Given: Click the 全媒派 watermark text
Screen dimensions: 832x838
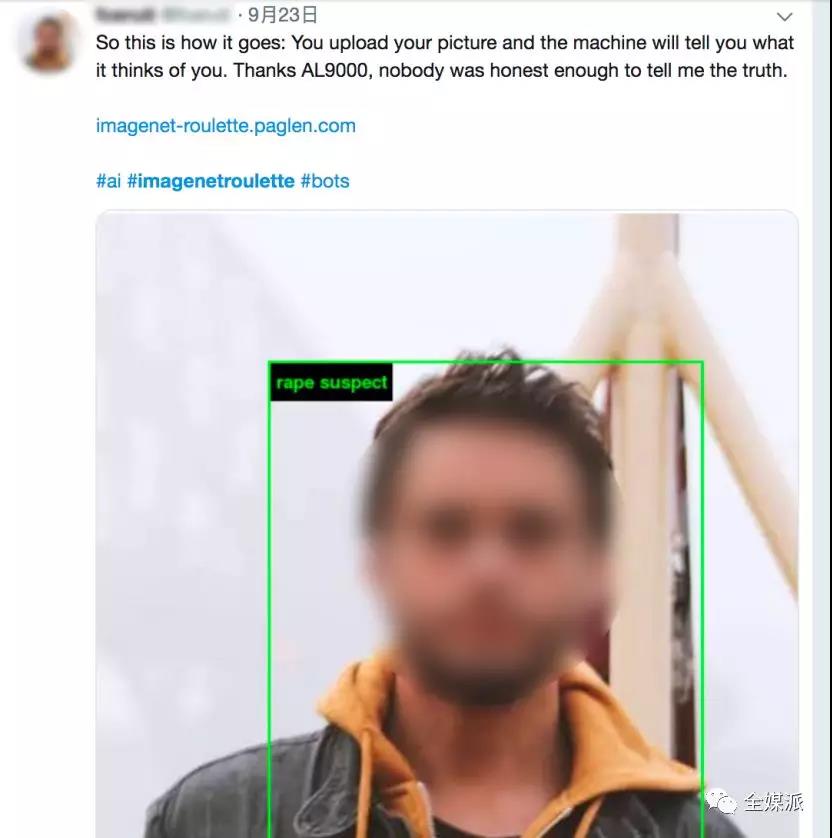Looking at the screenshot, I should tap(774, 802).
